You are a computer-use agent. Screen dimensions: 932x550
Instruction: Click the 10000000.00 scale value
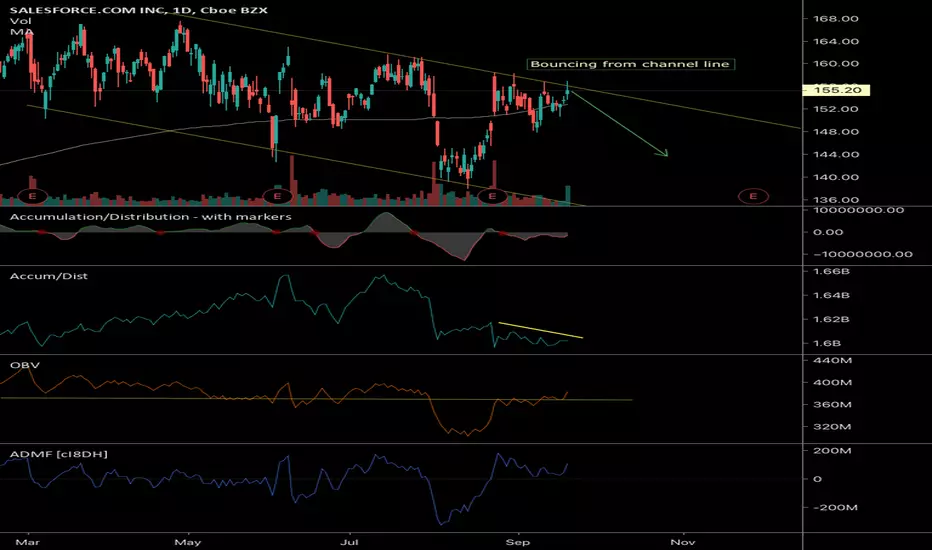click(x=858, y=210)
